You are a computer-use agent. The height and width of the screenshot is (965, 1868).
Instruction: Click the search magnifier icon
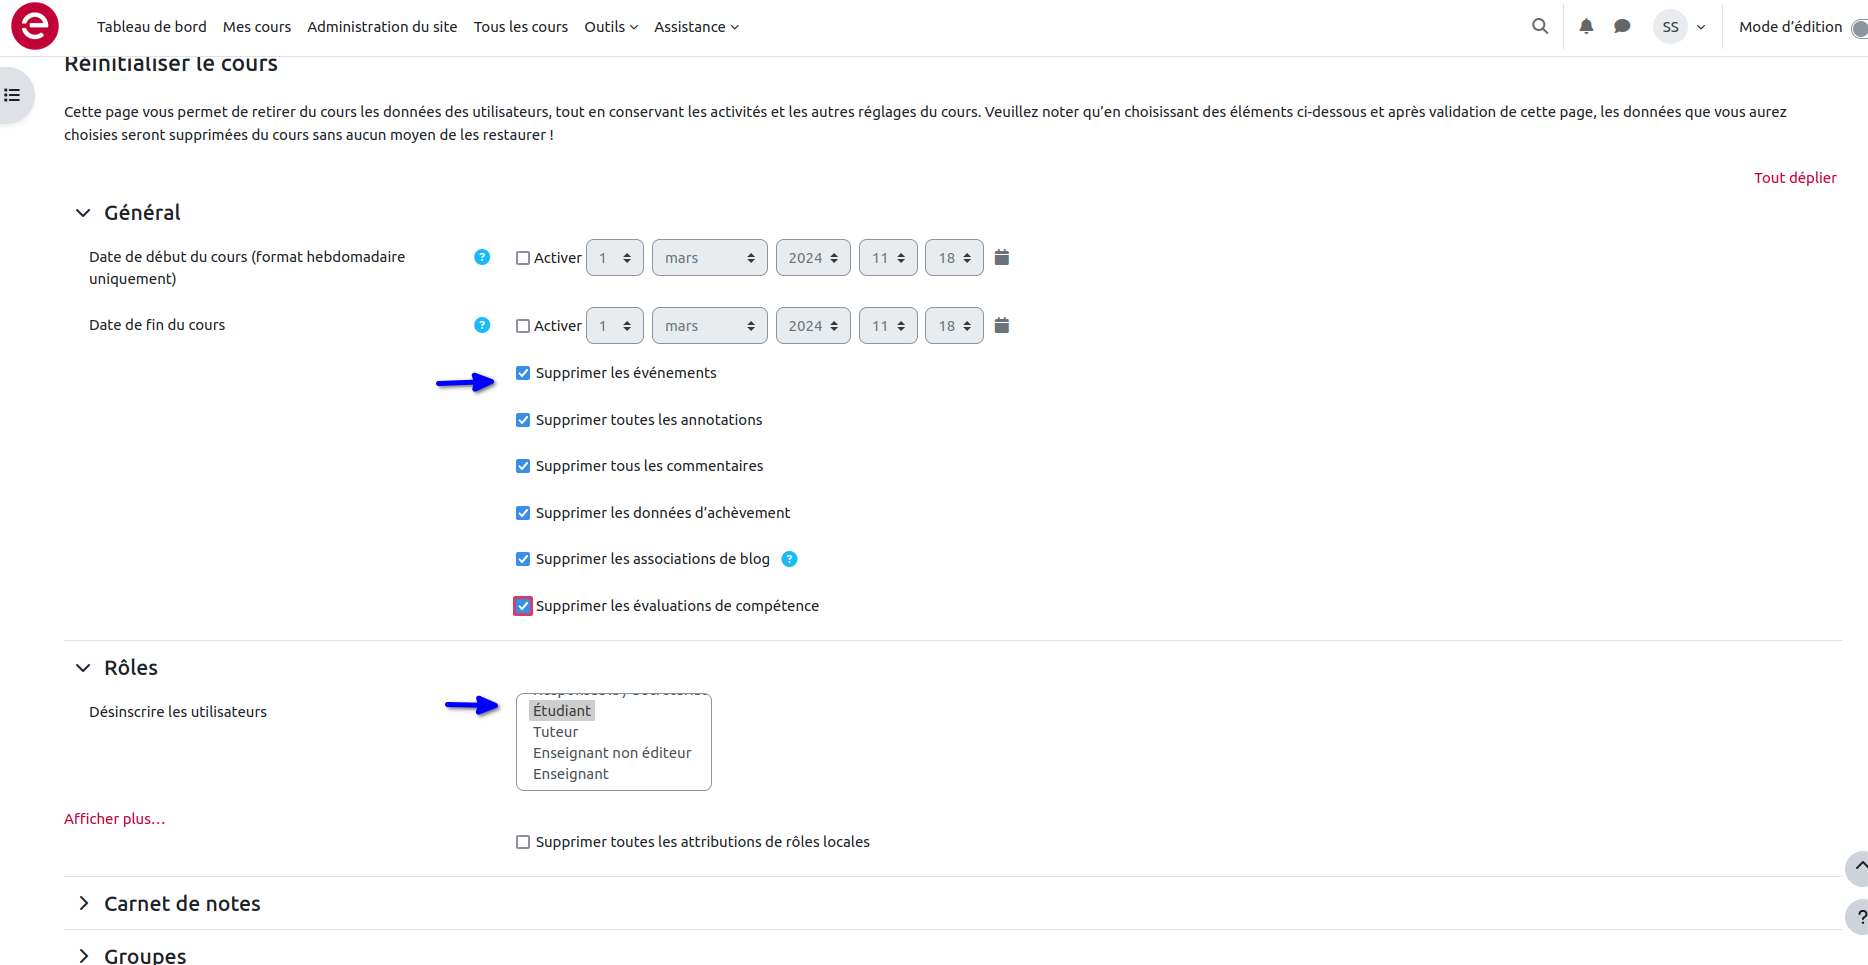pyautogui.click(x=1540, y=27)
